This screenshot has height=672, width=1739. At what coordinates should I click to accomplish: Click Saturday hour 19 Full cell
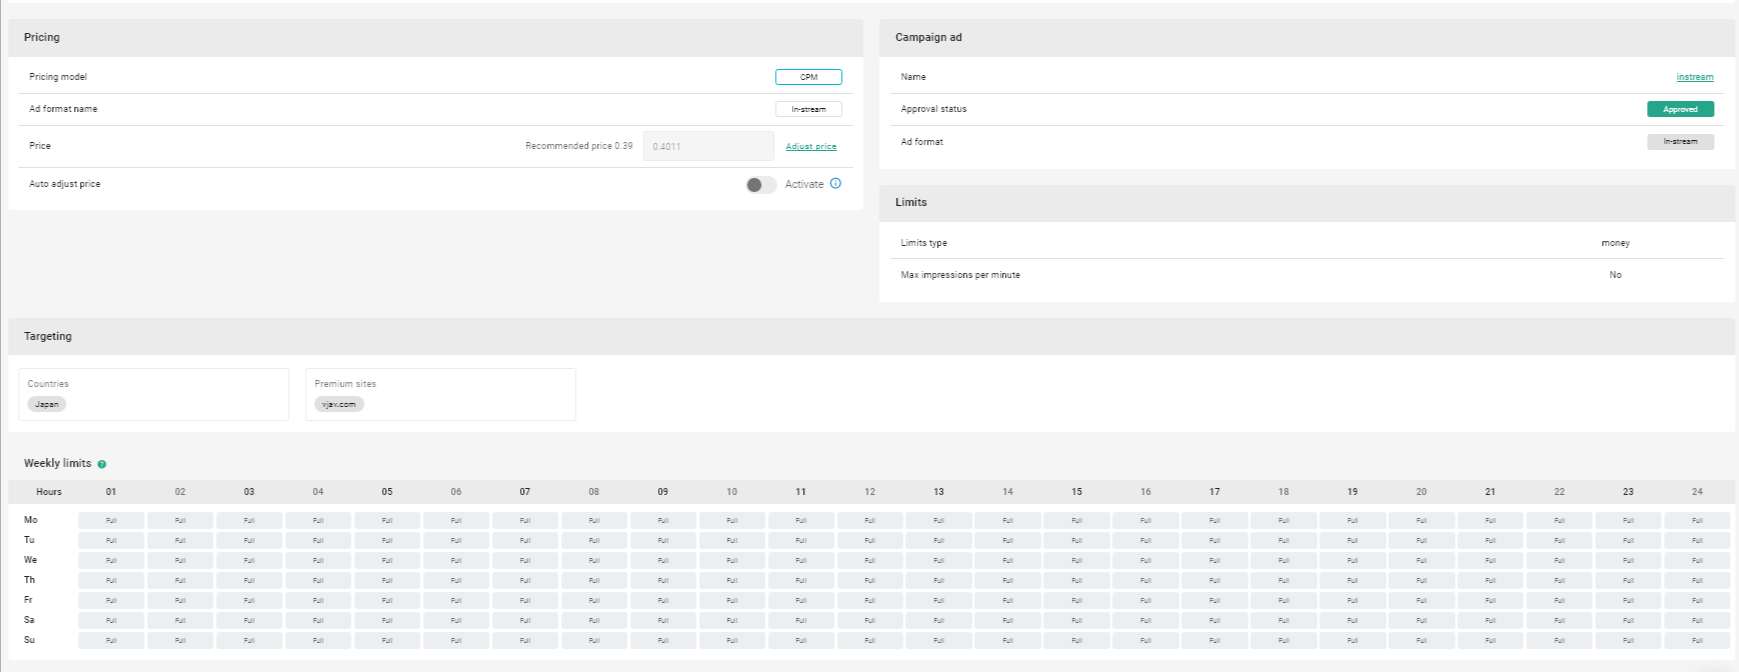click(1352, 620)
